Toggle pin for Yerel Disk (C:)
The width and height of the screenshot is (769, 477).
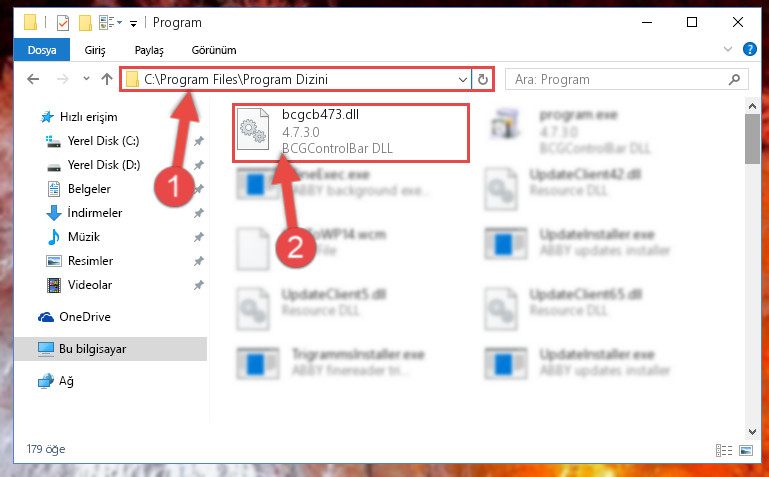(199, 141)
